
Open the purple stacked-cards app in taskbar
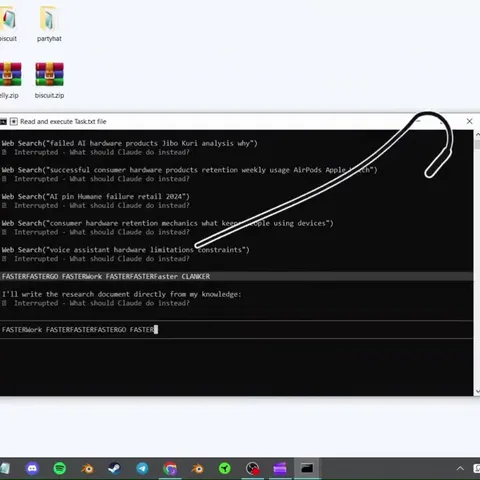(x=280, y=468)
